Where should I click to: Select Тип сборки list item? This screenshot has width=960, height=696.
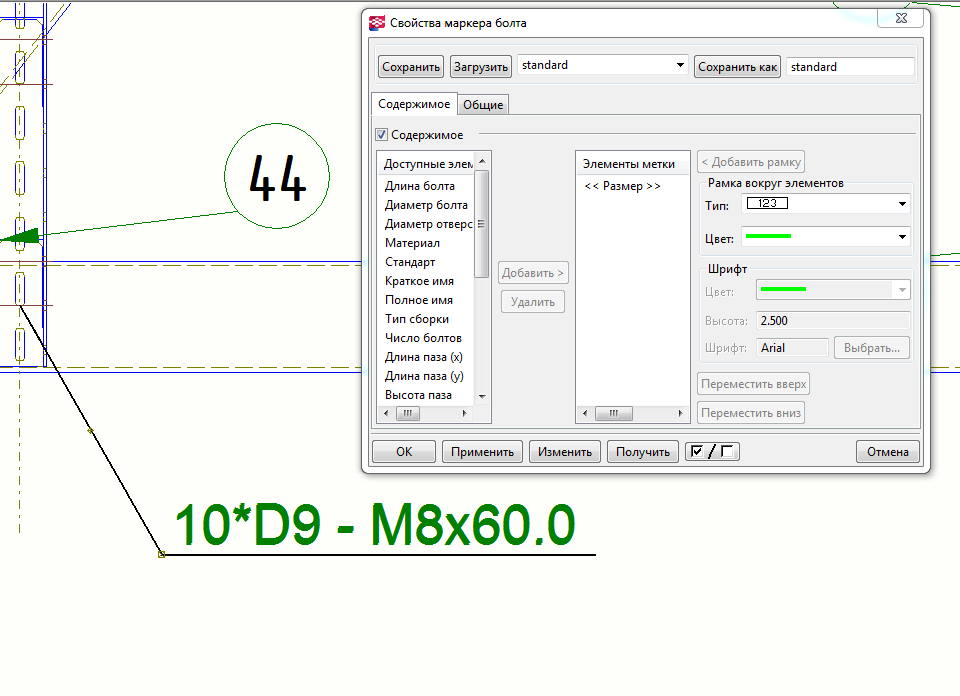pos(417,319)
